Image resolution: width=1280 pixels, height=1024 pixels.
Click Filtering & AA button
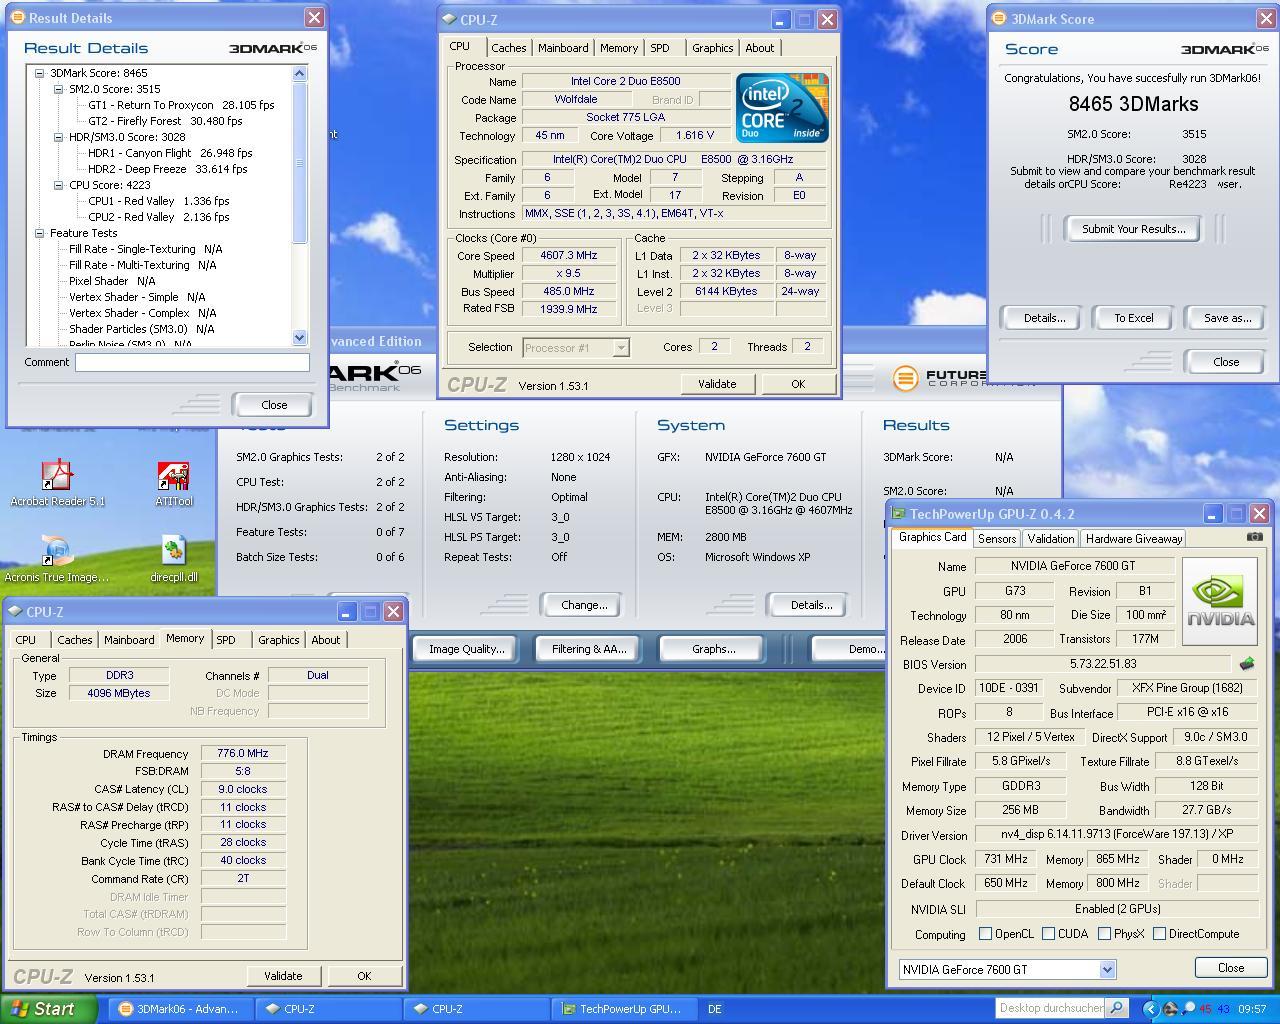coord(589,649)
